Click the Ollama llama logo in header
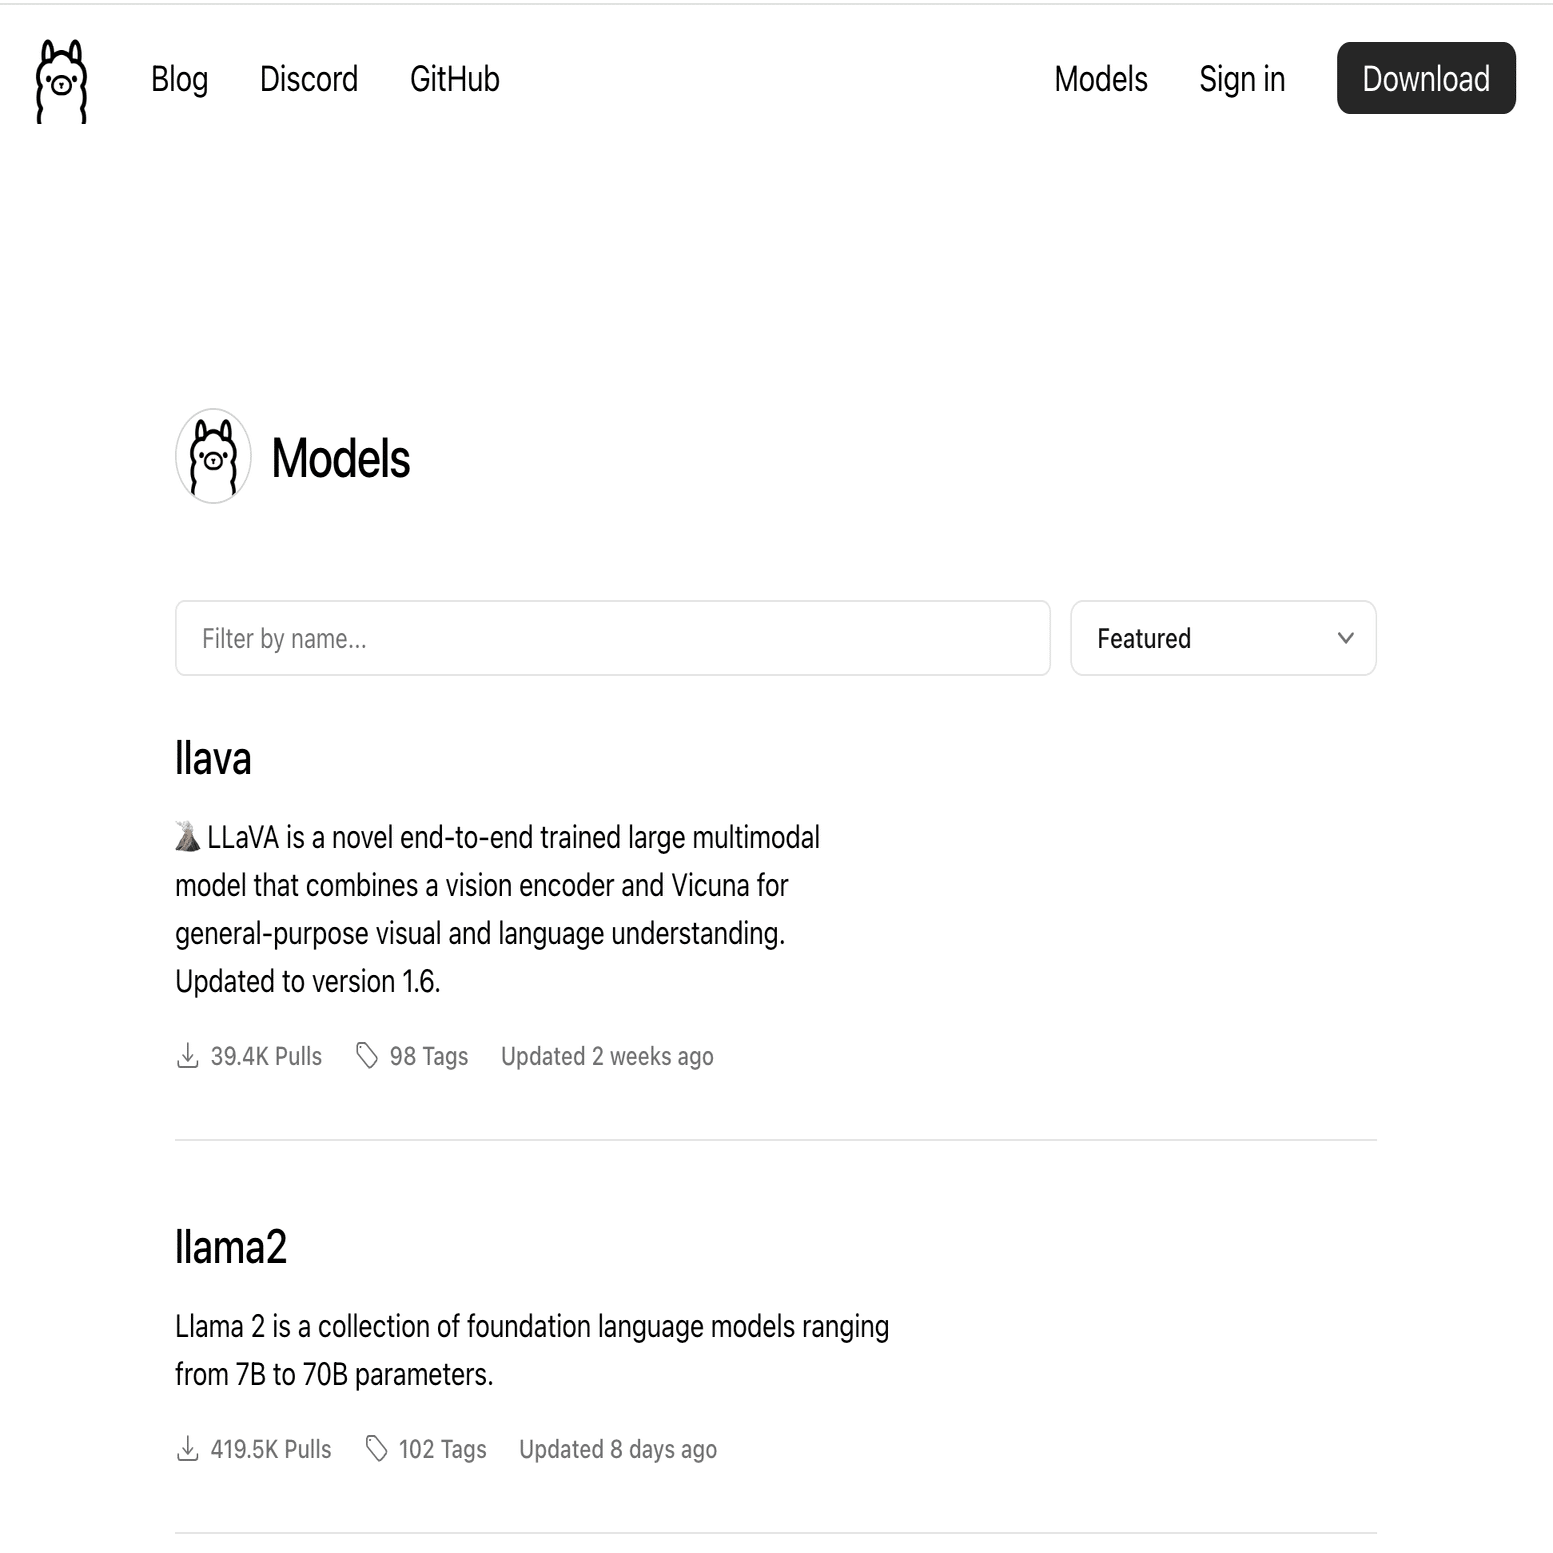Screen dimensions: 1553x1553 (x=61, y=81)
